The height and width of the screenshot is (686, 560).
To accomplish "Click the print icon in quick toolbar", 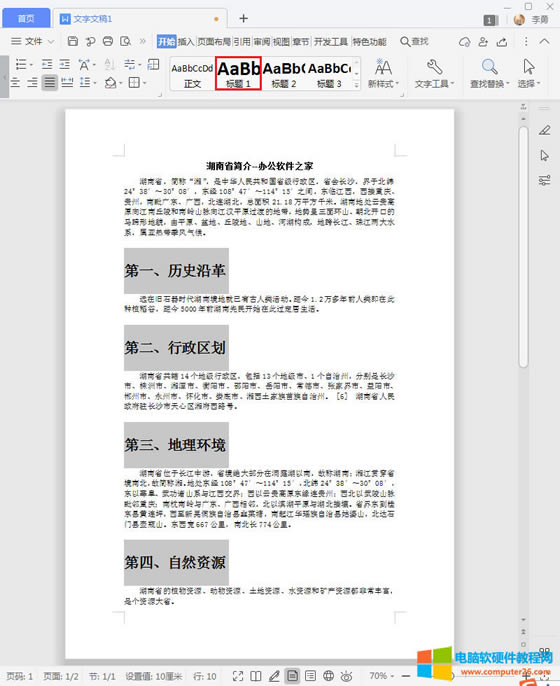I will click(108, 41).
